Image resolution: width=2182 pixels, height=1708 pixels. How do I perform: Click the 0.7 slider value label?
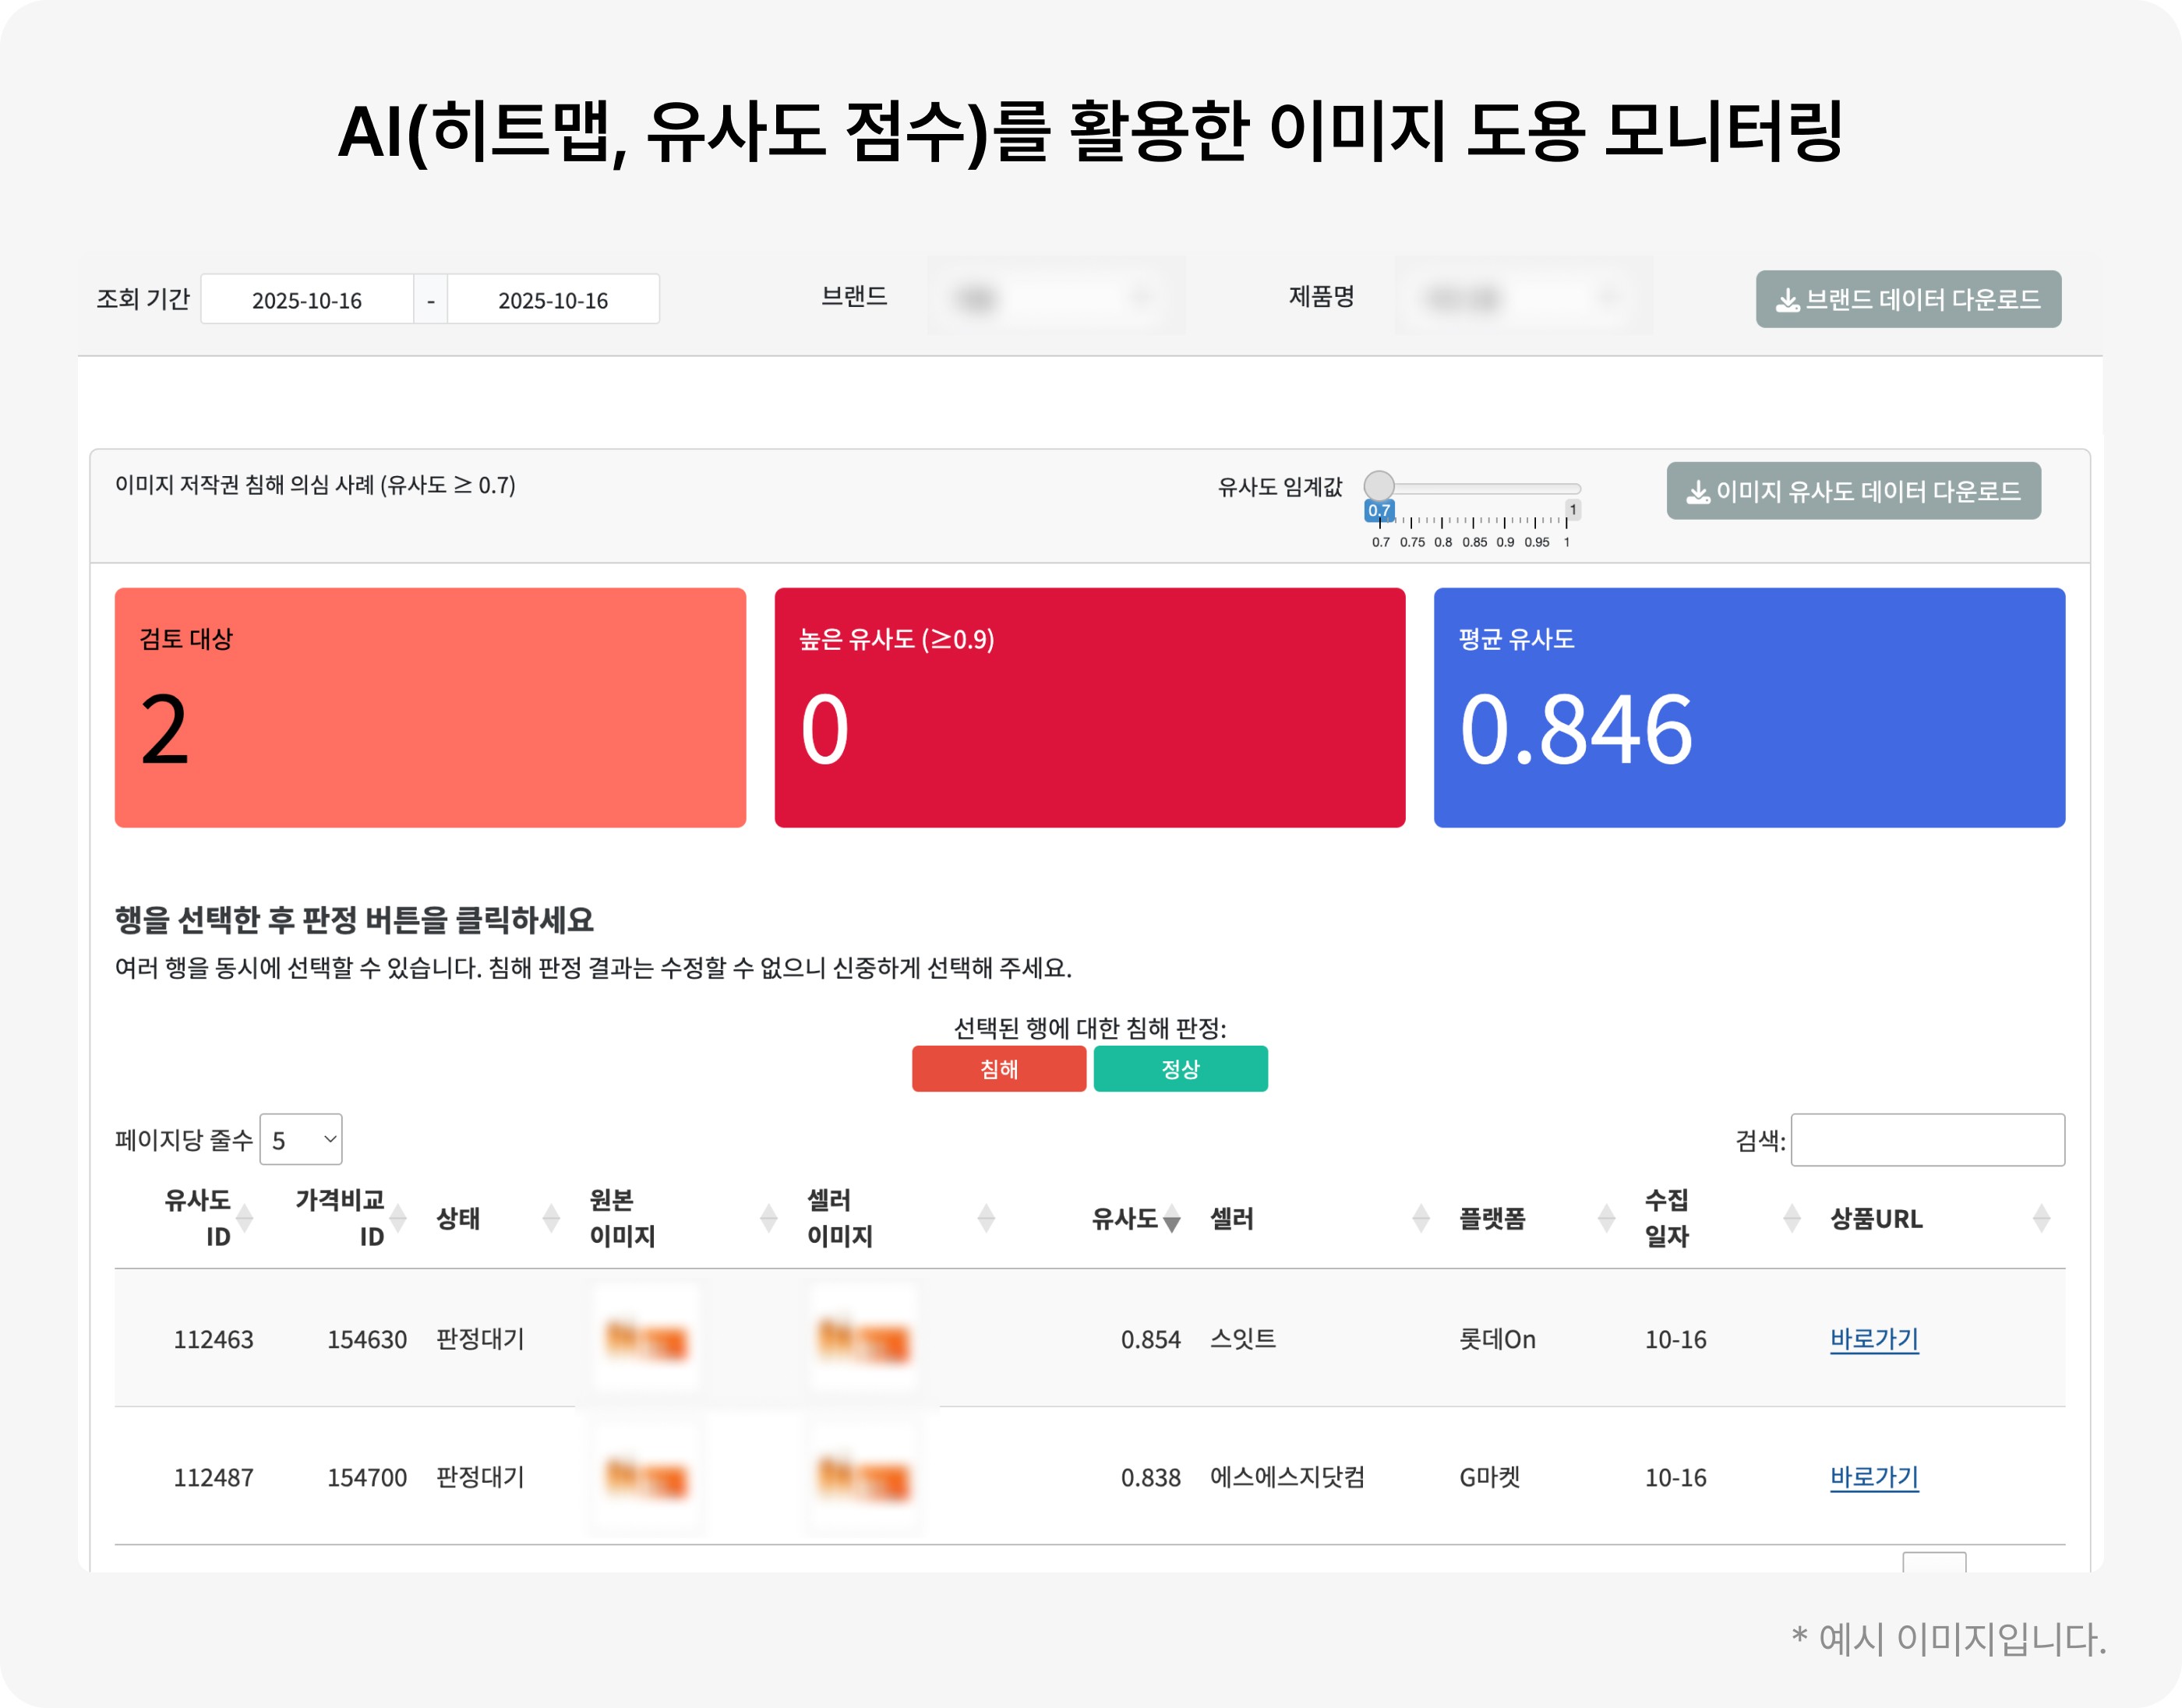(1379, 510)
